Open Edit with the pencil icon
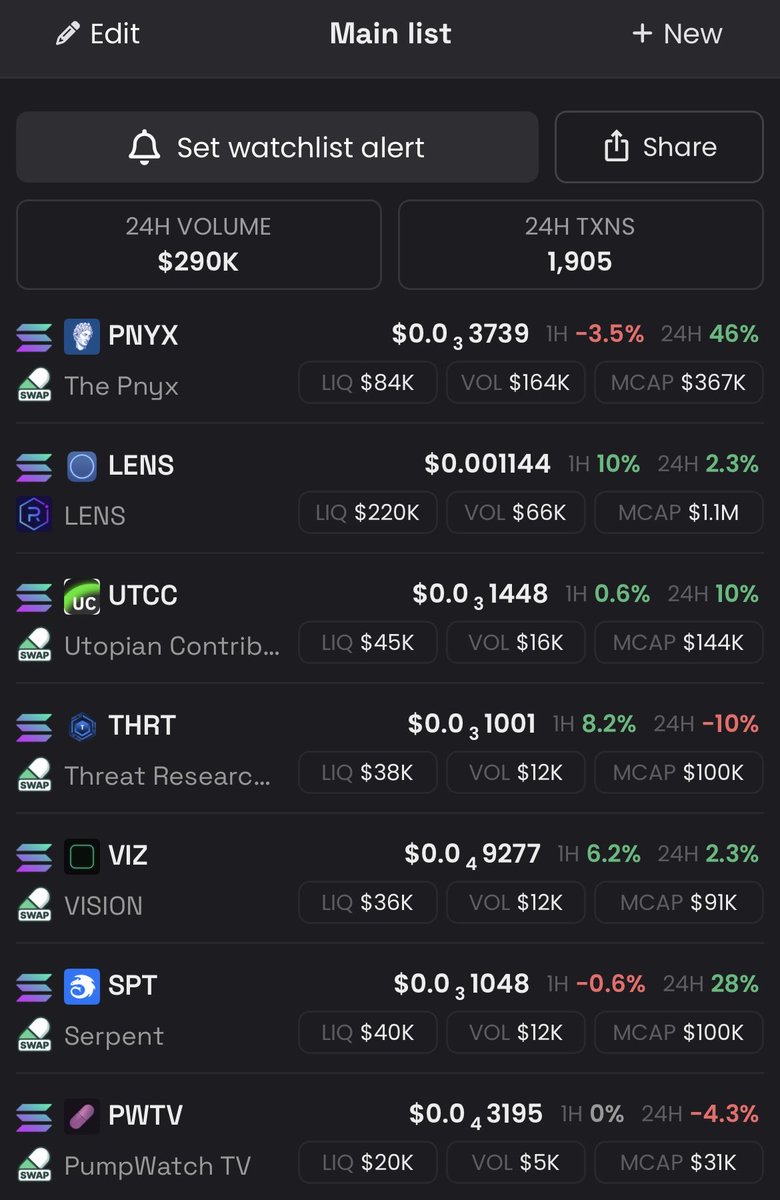This screenshot has height=1200, width=780. (97, 34)
